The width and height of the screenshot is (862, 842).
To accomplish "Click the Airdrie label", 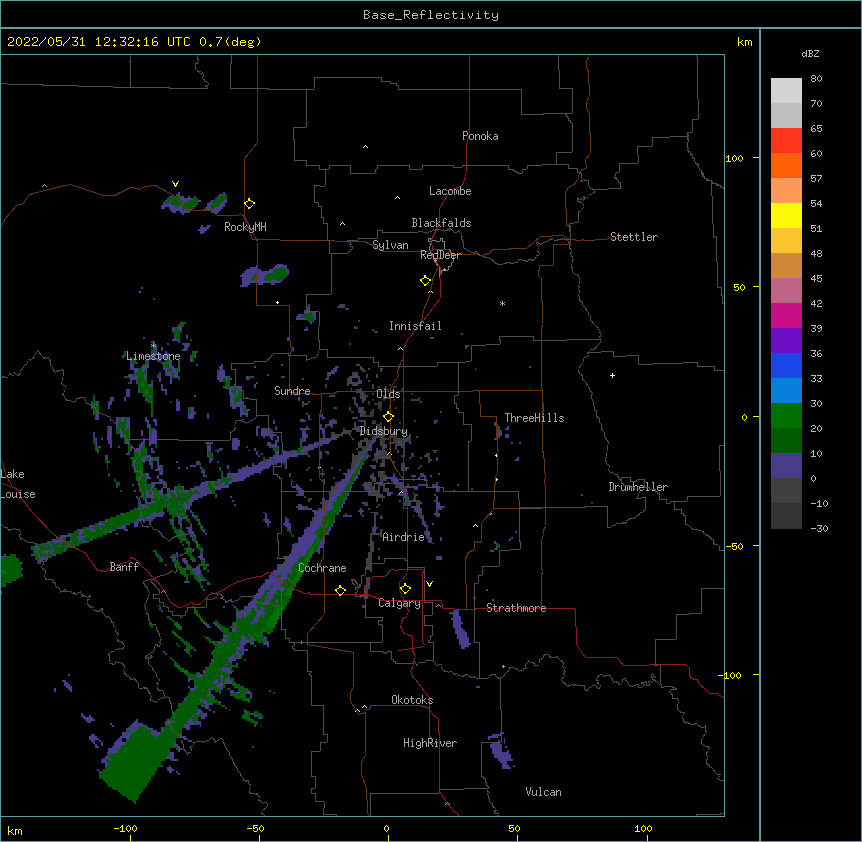I will (404, 537).
